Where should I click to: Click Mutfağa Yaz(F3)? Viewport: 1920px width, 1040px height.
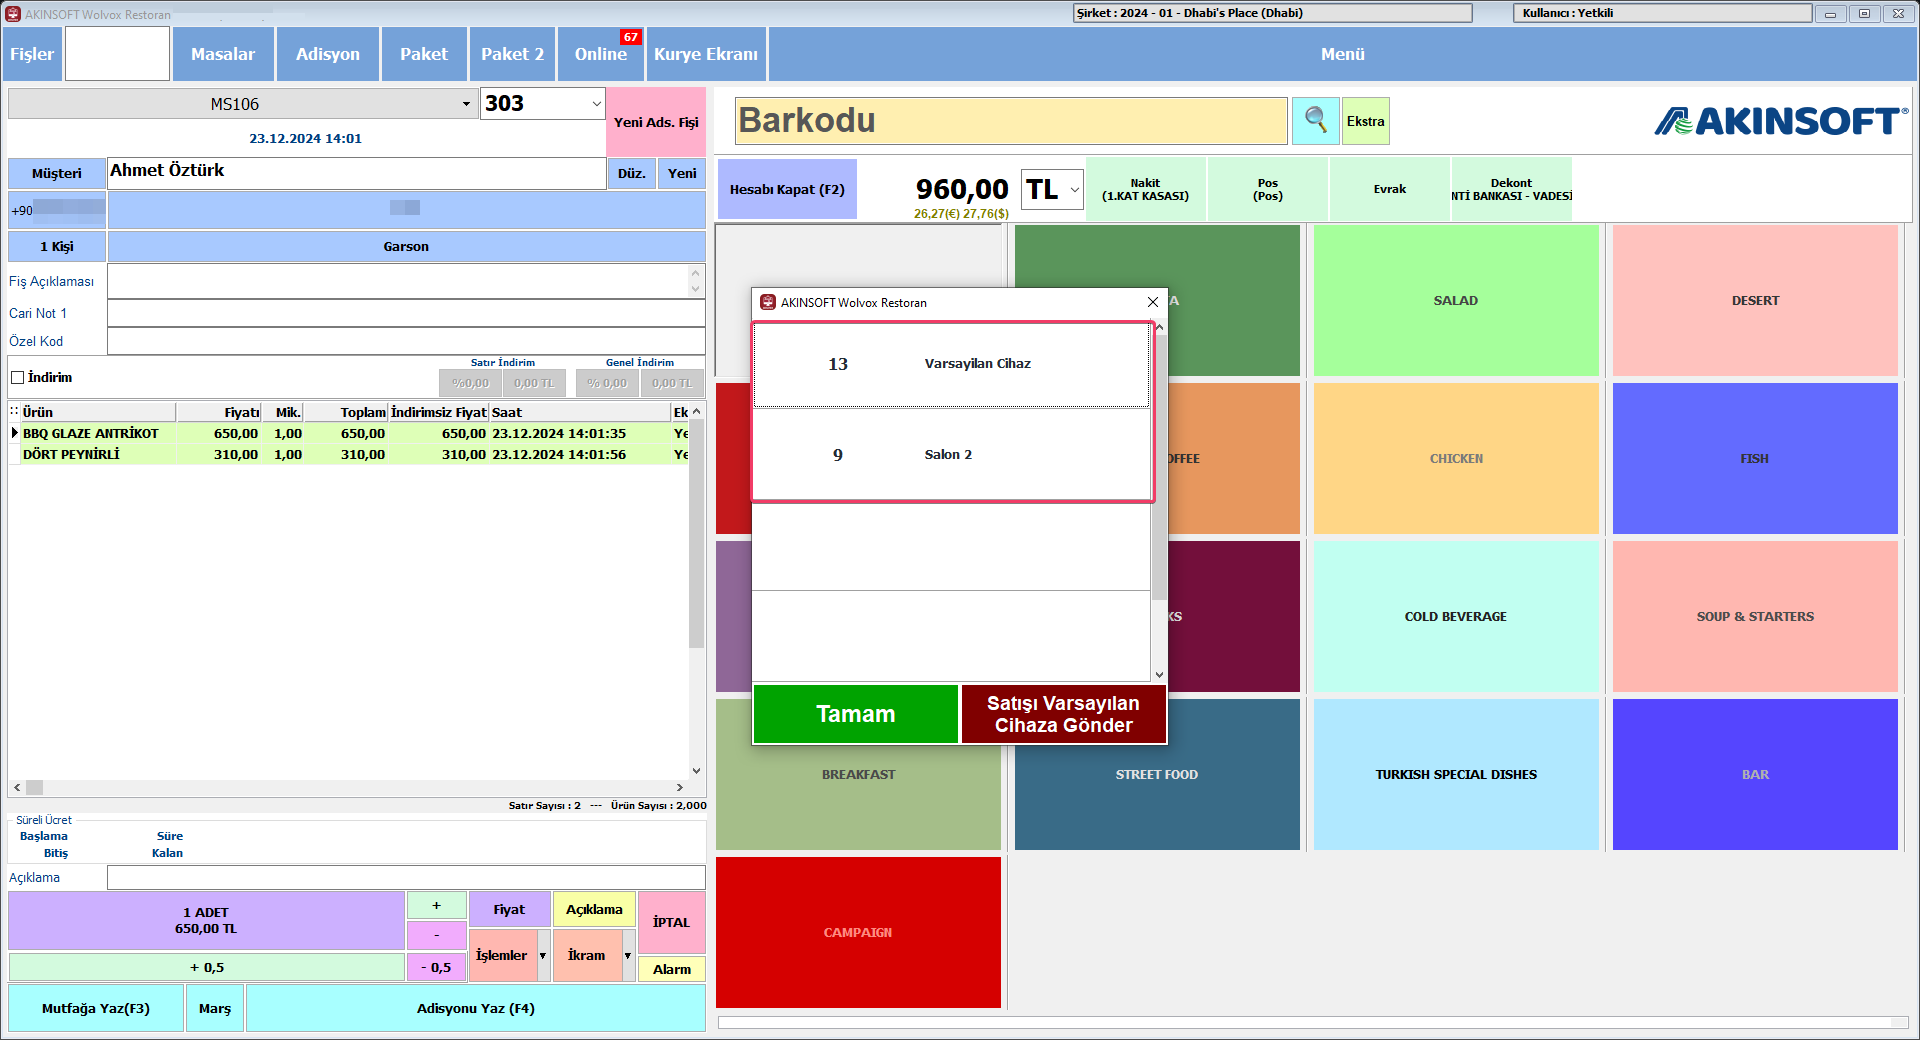click(x=96, y=1008)
